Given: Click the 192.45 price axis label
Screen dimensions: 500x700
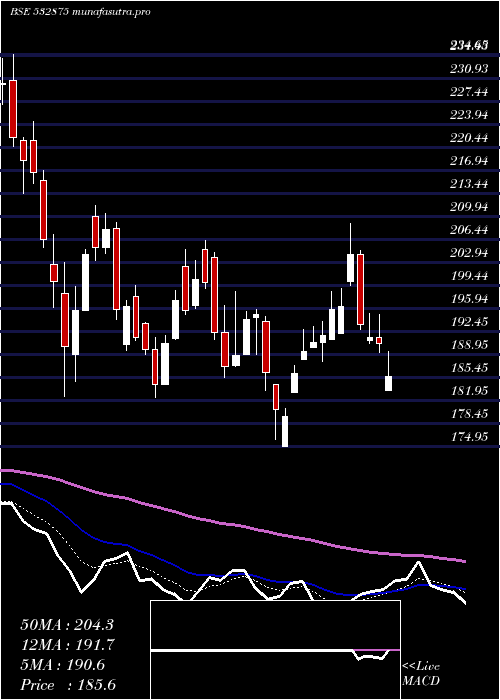Looking at the screenshot, I should coord(468,322).
